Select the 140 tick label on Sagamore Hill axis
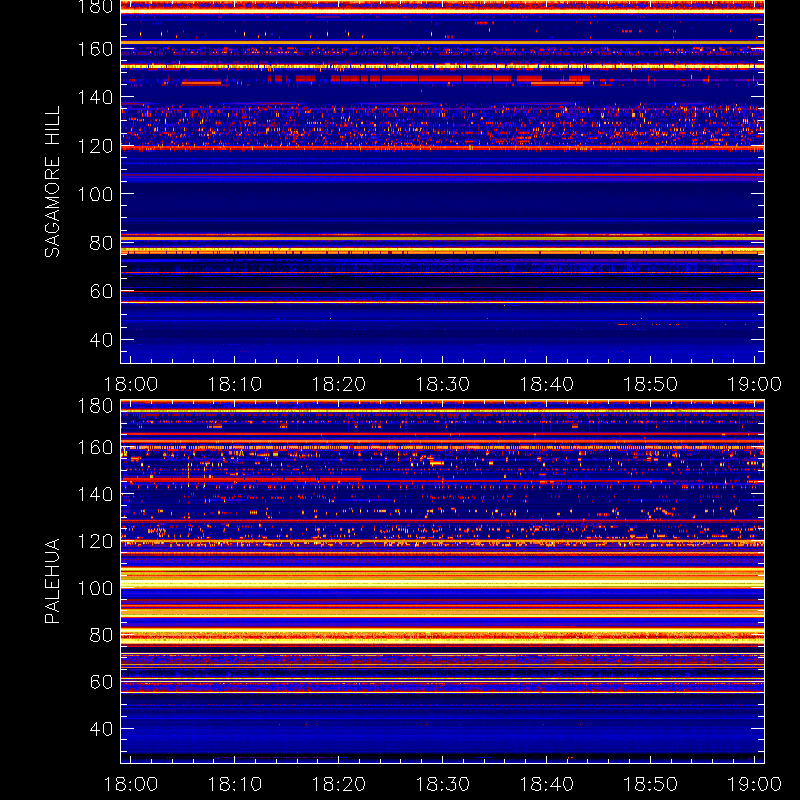 coord(95,97)
